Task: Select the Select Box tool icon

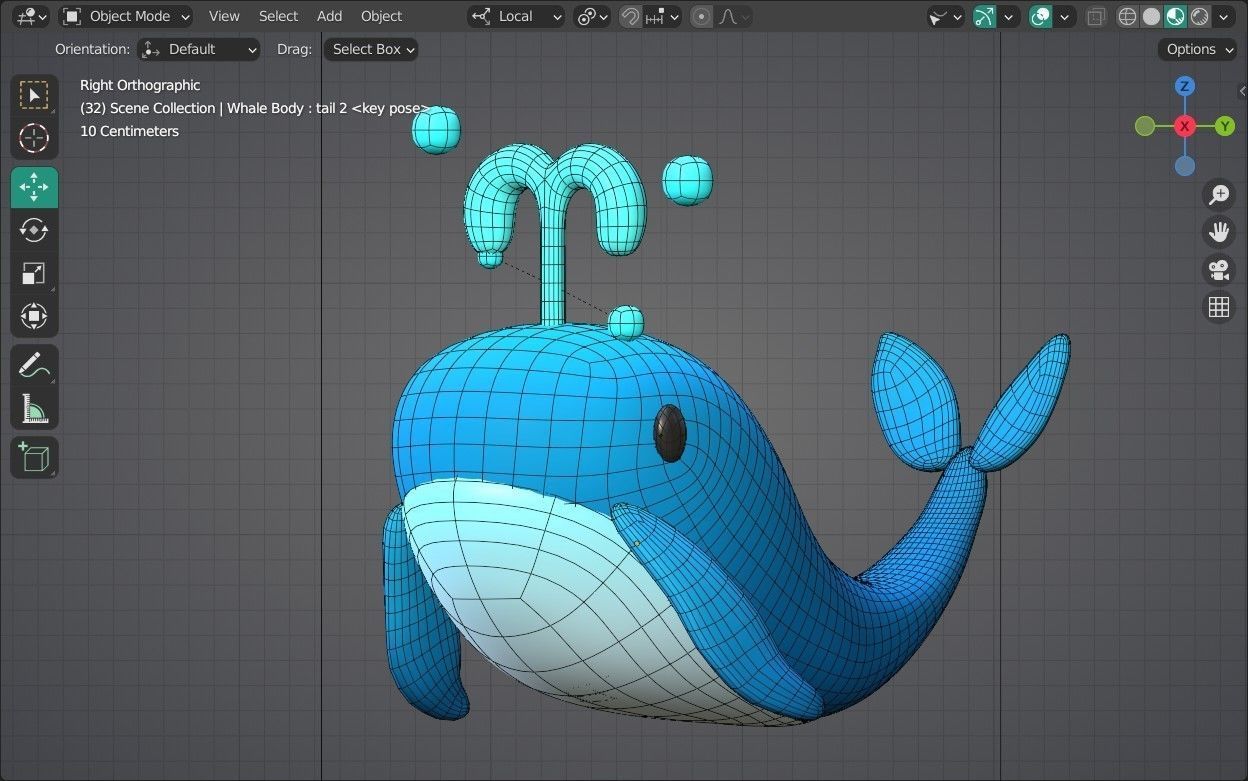Action: pyautogui.click(x=34, y=95)
